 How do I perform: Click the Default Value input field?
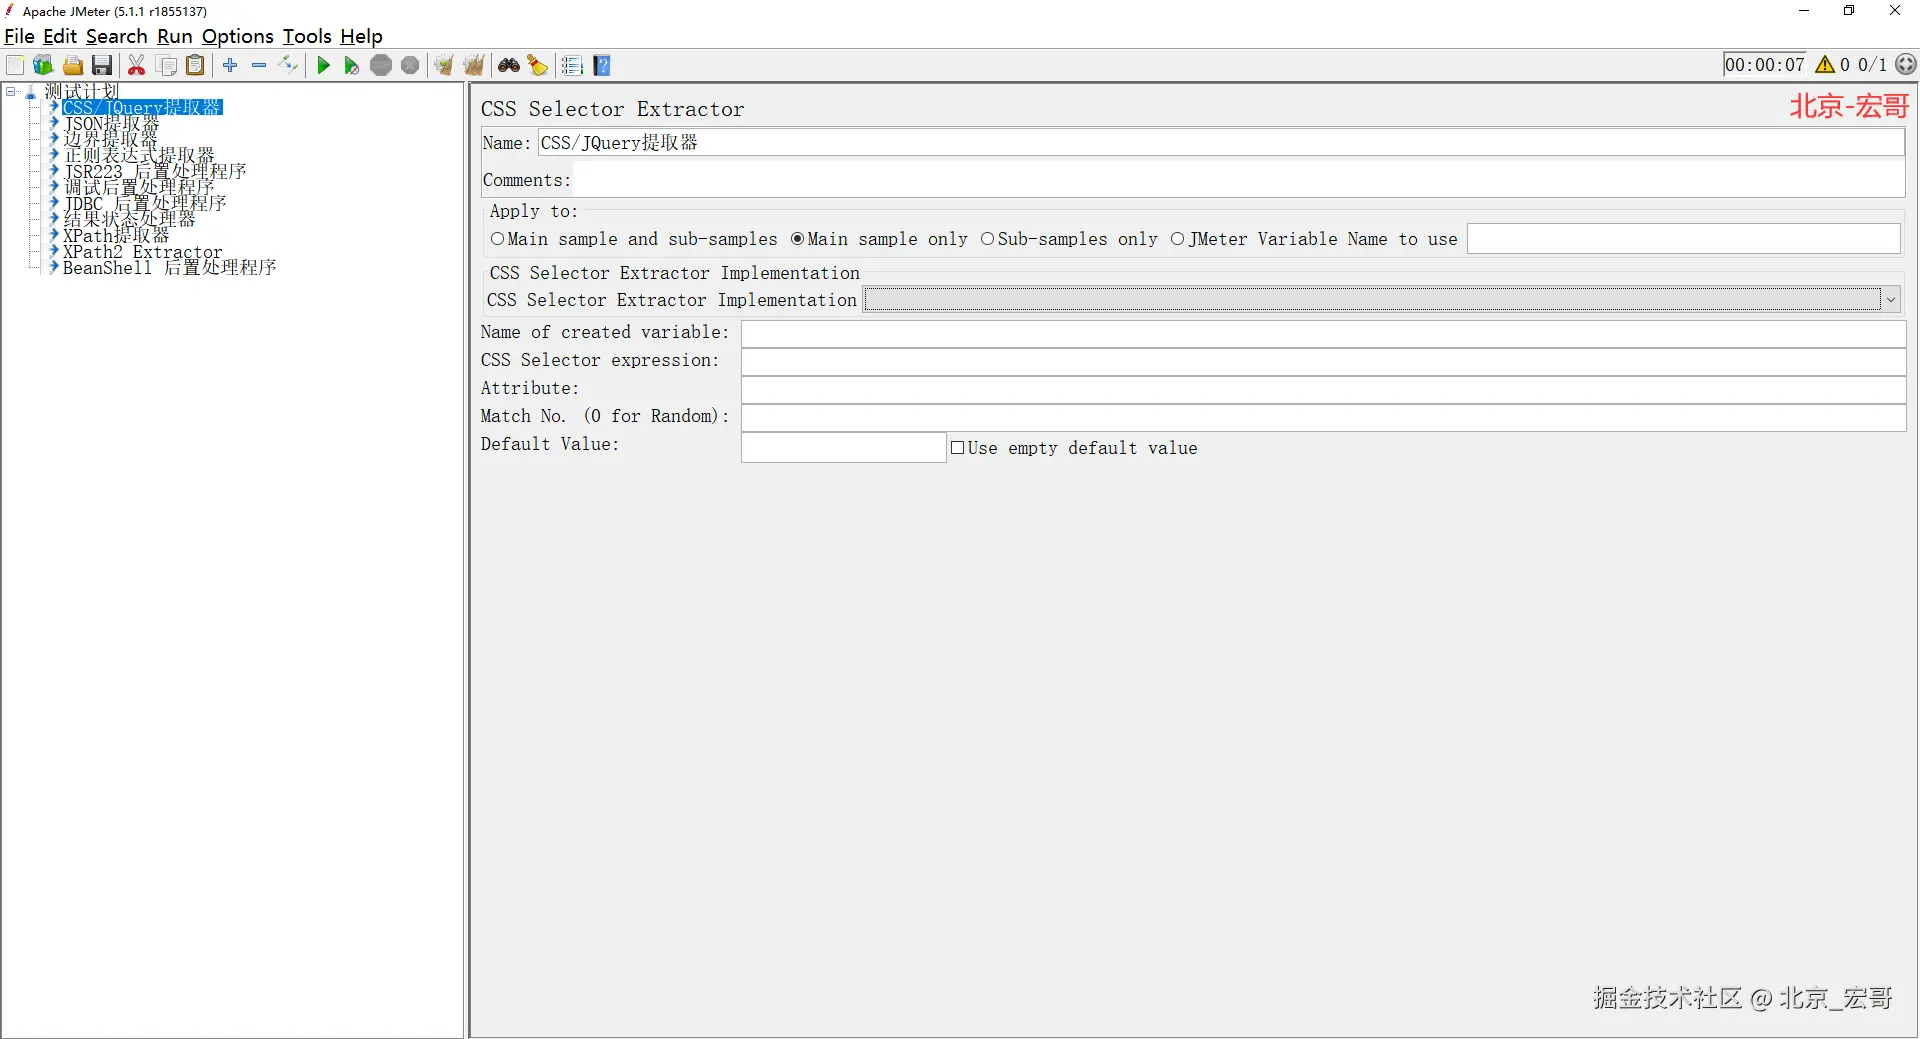(843, 447)
